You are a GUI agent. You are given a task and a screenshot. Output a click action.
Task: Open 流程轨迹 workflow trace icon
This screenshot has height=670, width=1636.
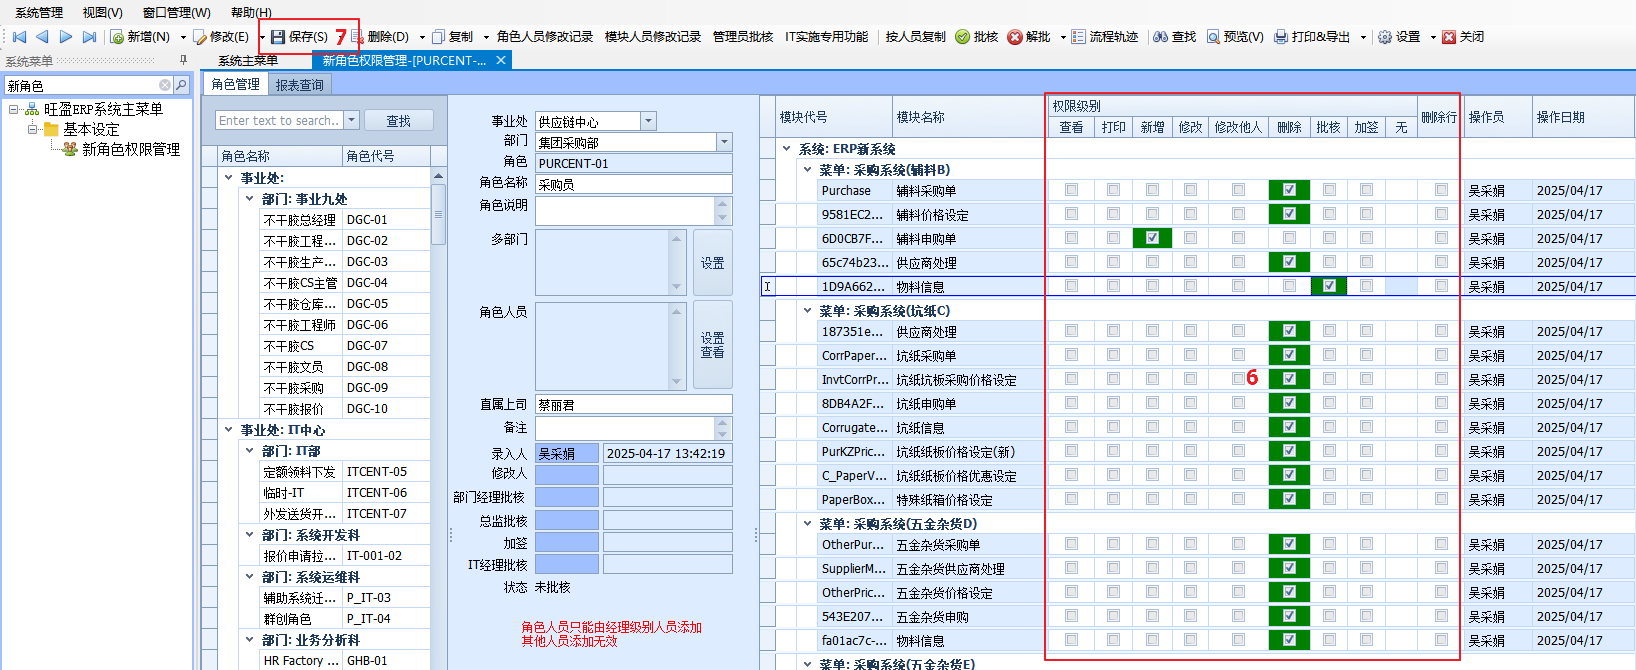point(1078,37)
